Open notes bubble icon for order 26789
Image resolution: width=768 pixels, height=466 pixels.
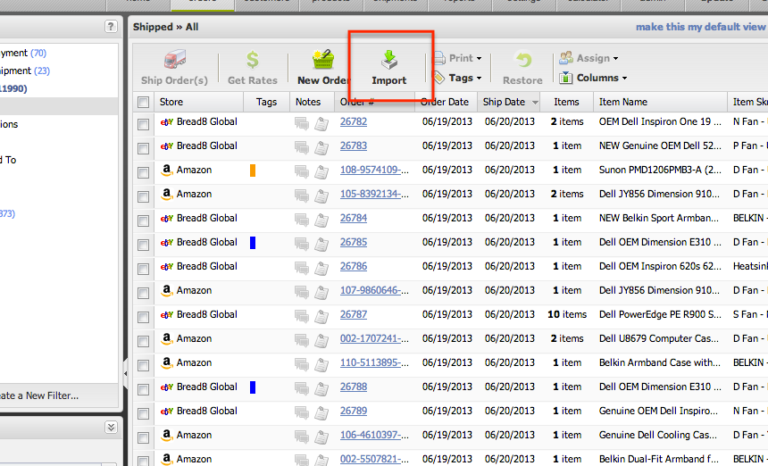[302, 413]
